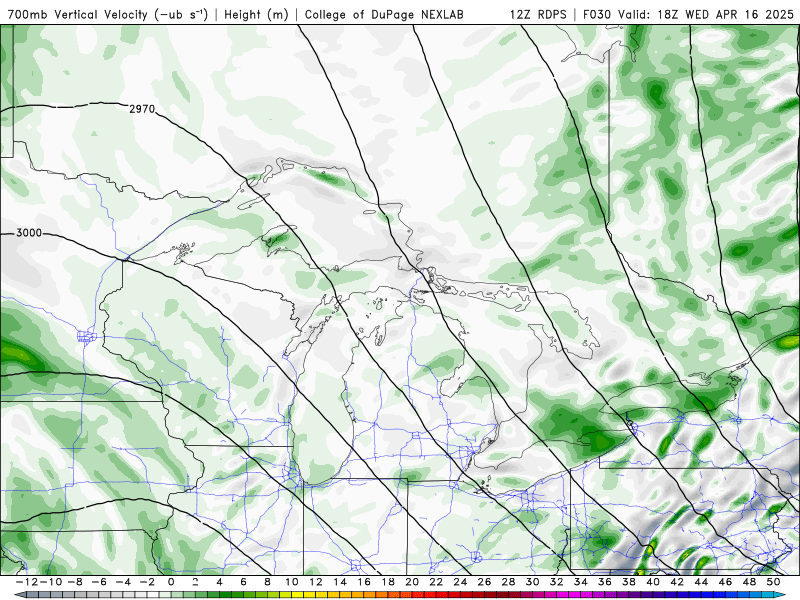This screenshot has width=800, height=600.
Task: Click the "-8" value on the color scale
Action: click(75, 582)
